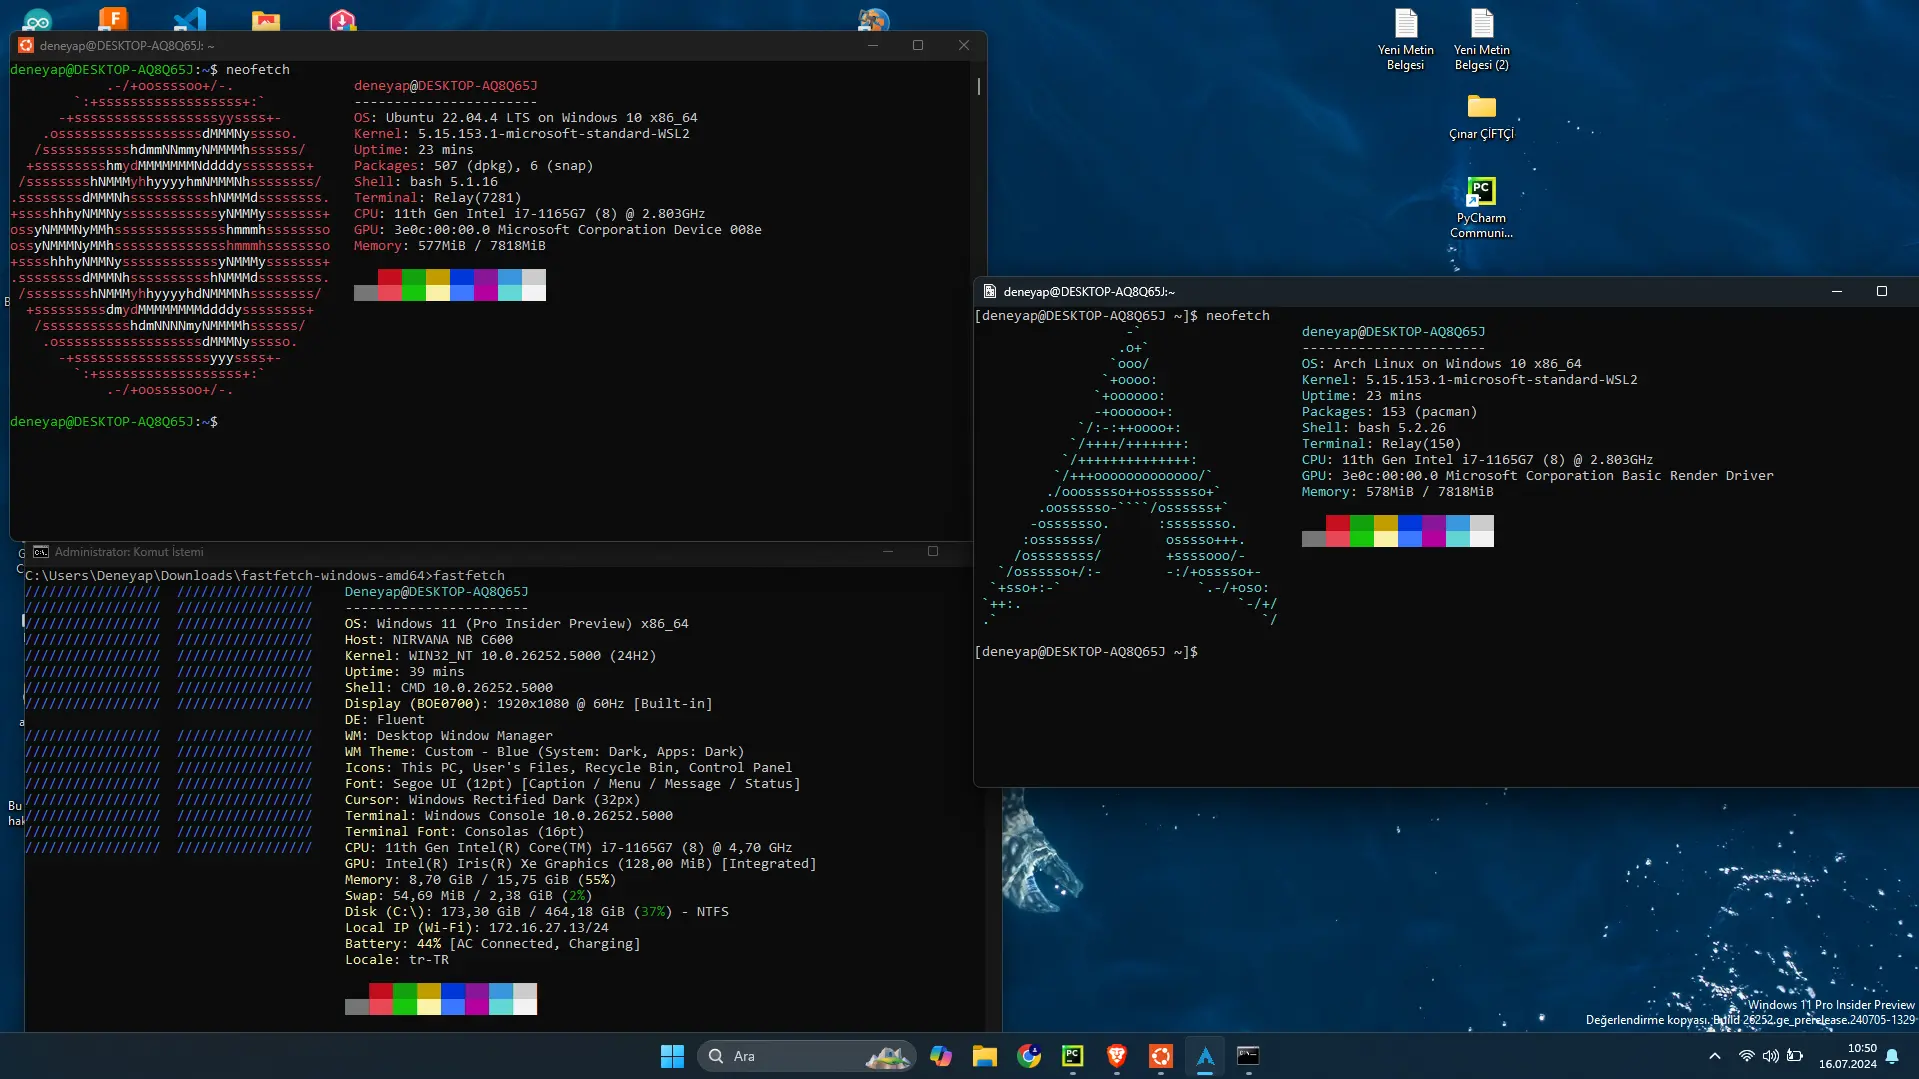
Task: Maximize the Komut İstemi window
Action: click(933, 551)
